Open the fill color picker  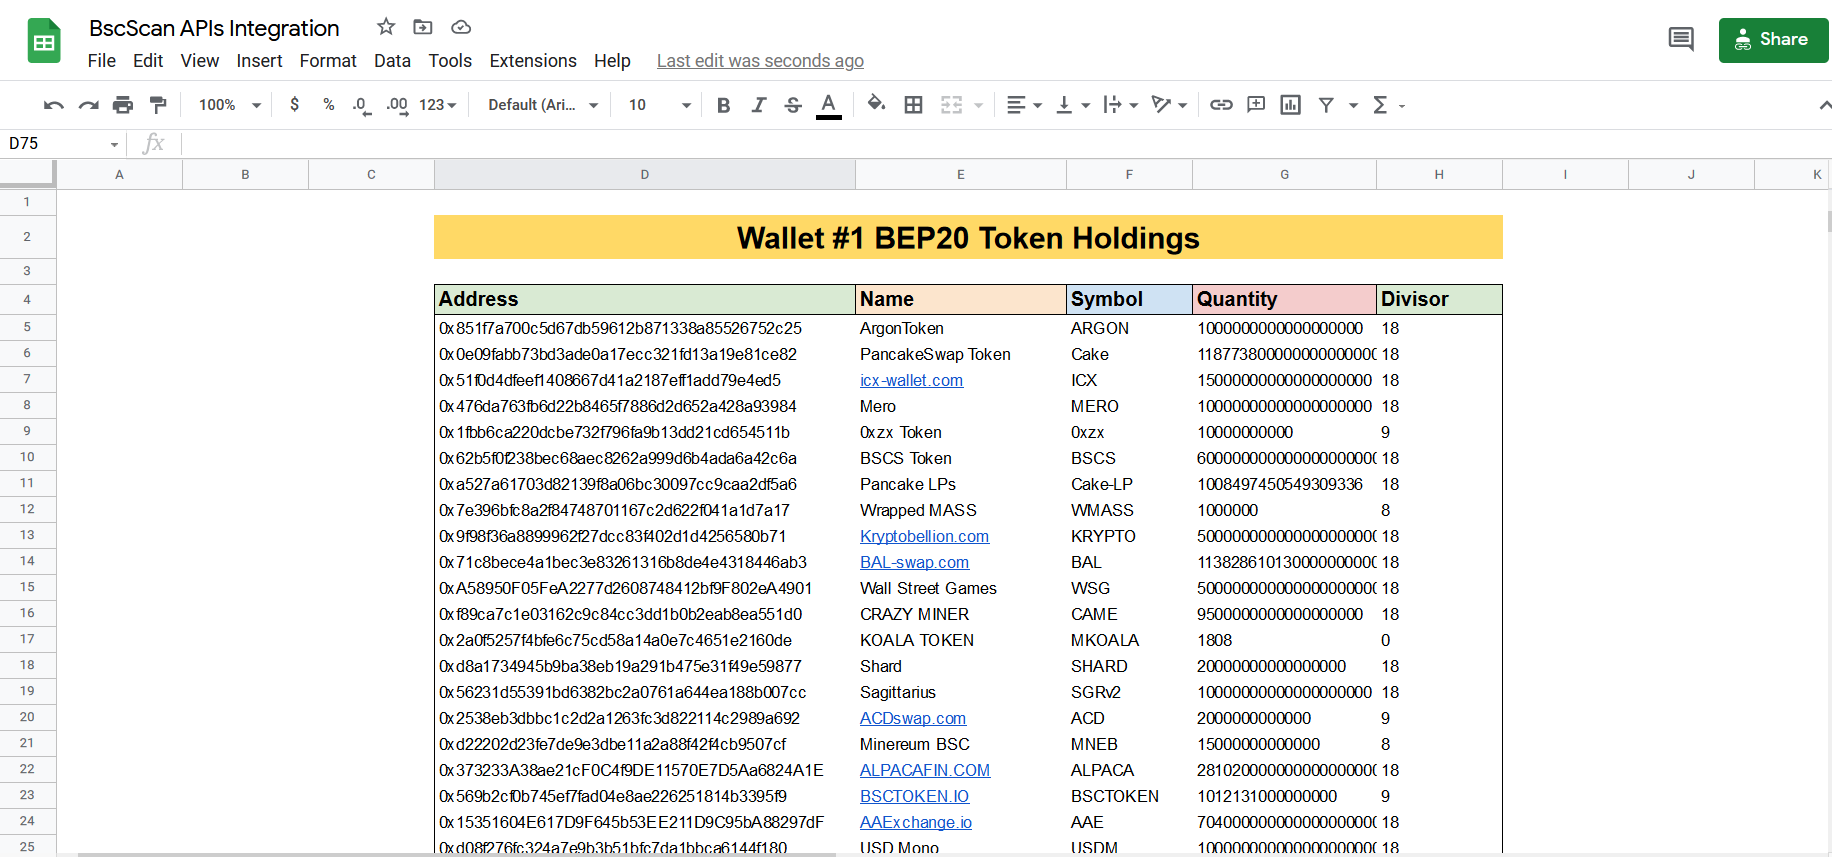(876, 104)
